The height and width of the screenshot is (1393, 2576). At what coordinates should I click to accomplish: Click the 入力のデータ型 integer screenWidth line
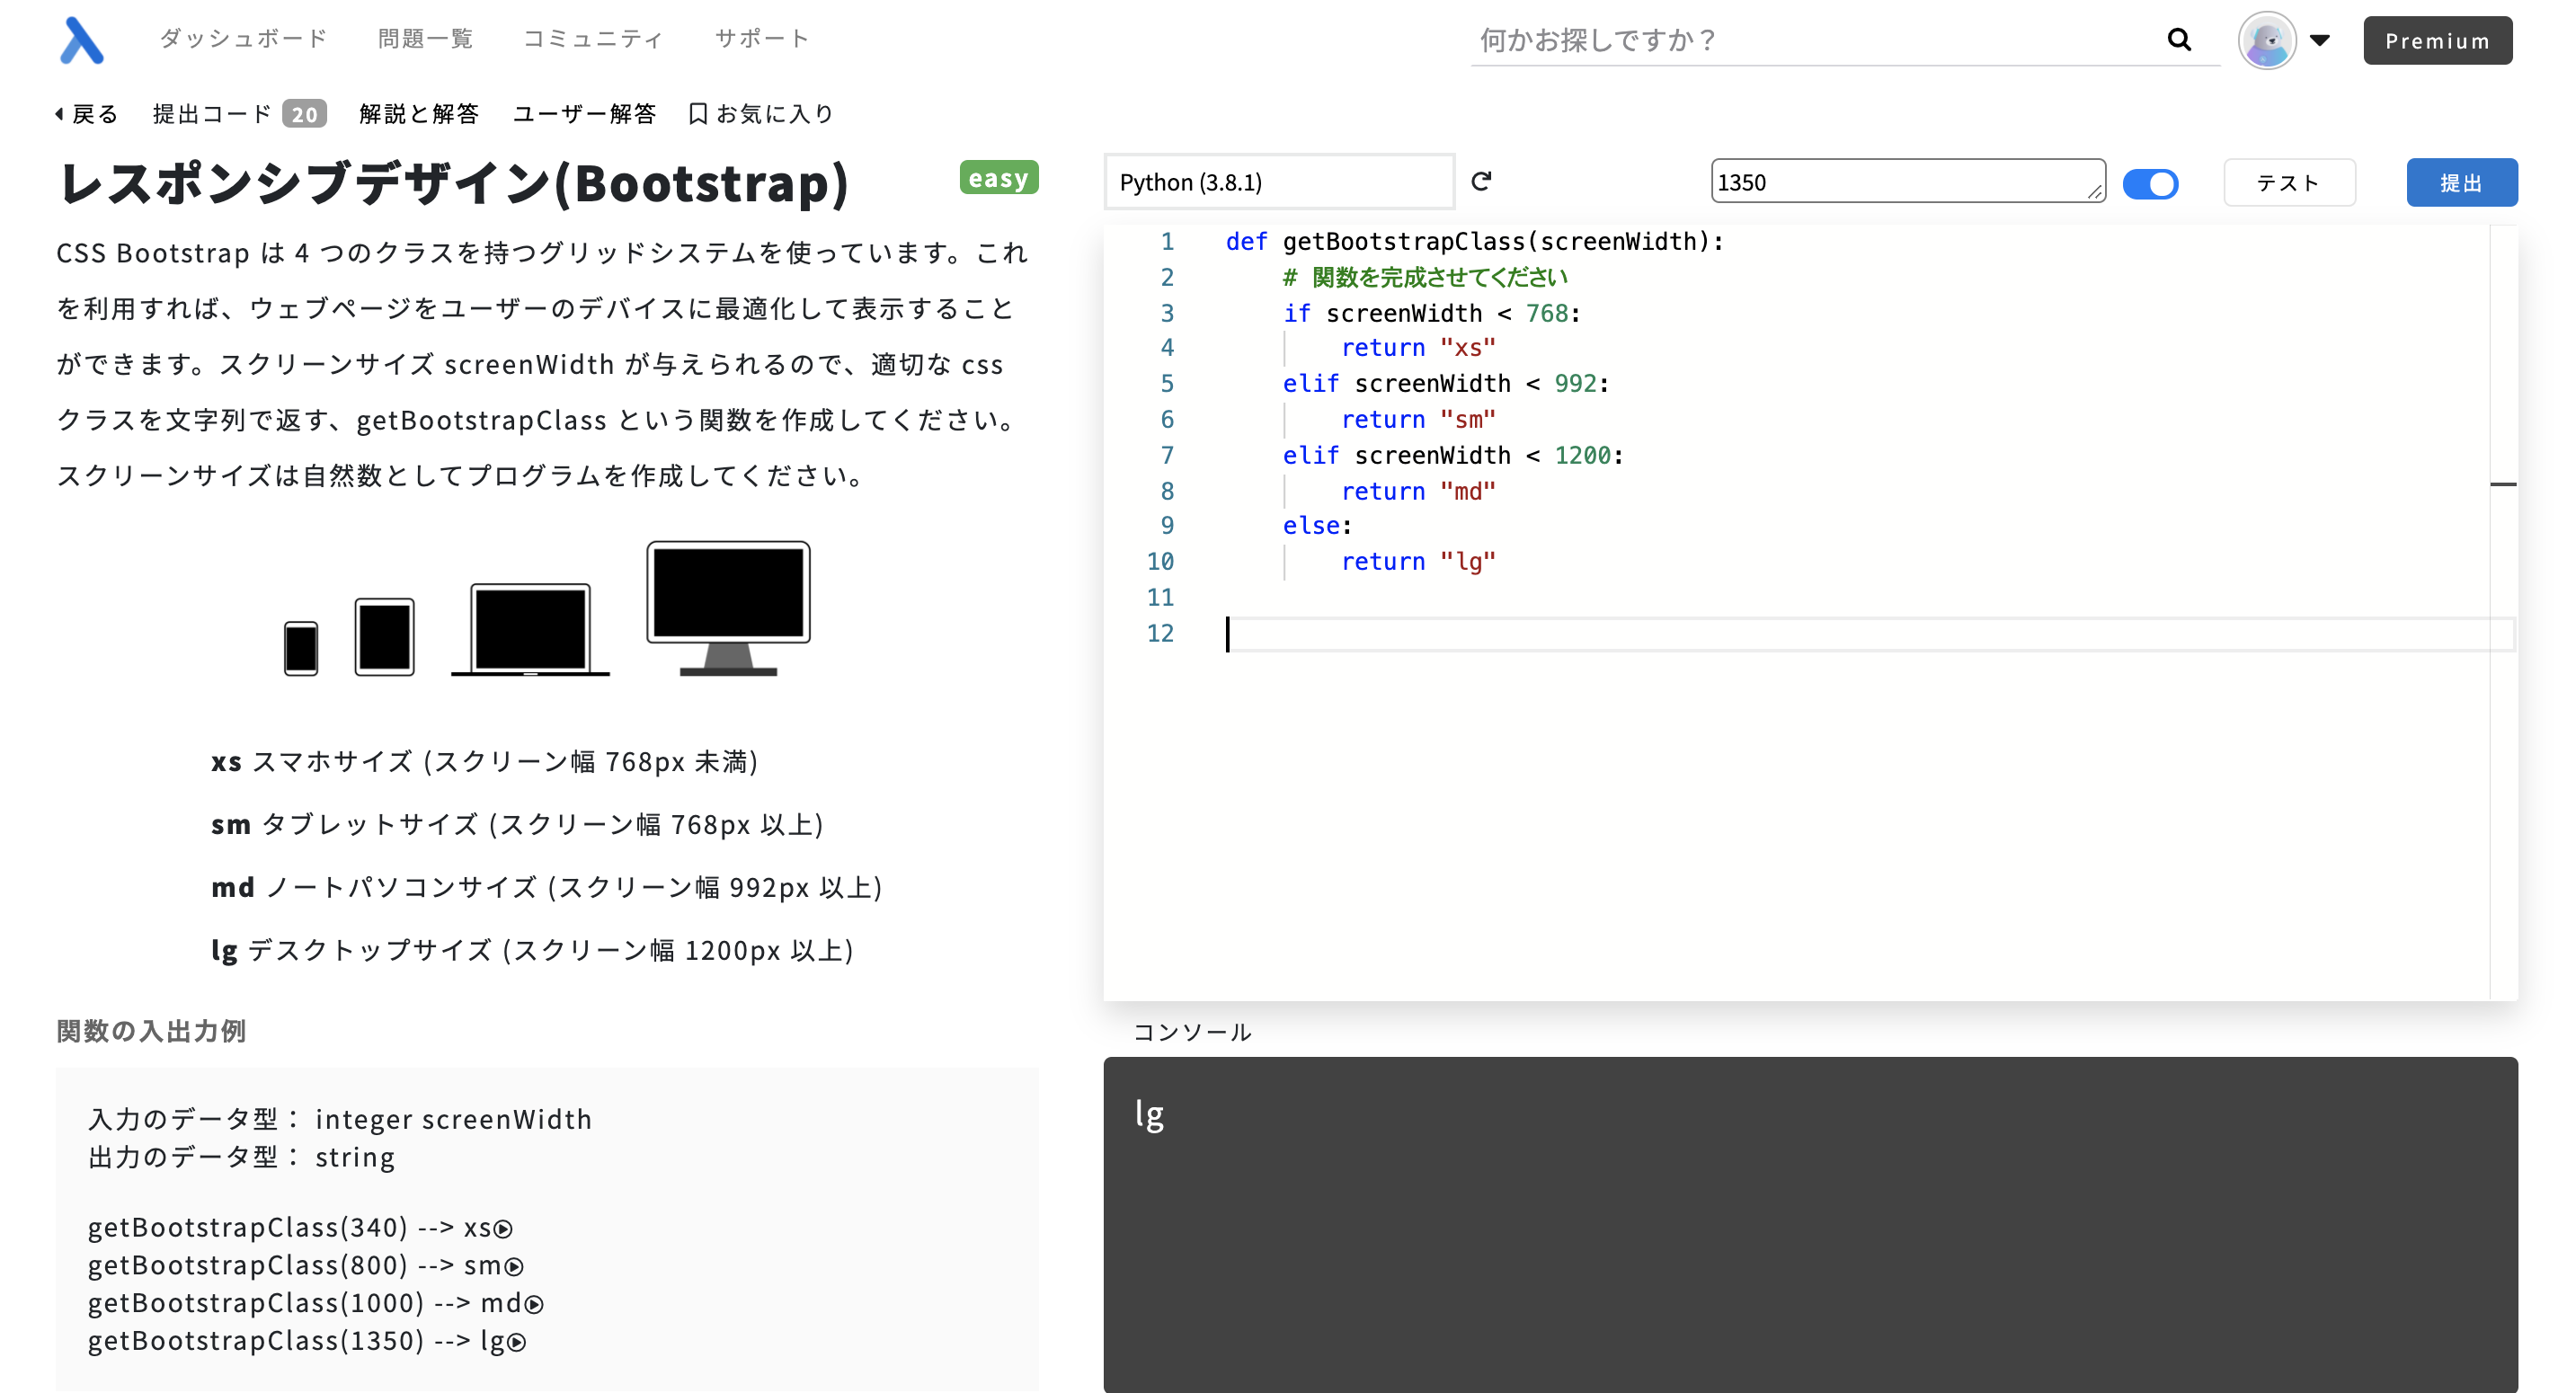(x=340, y=1120)
